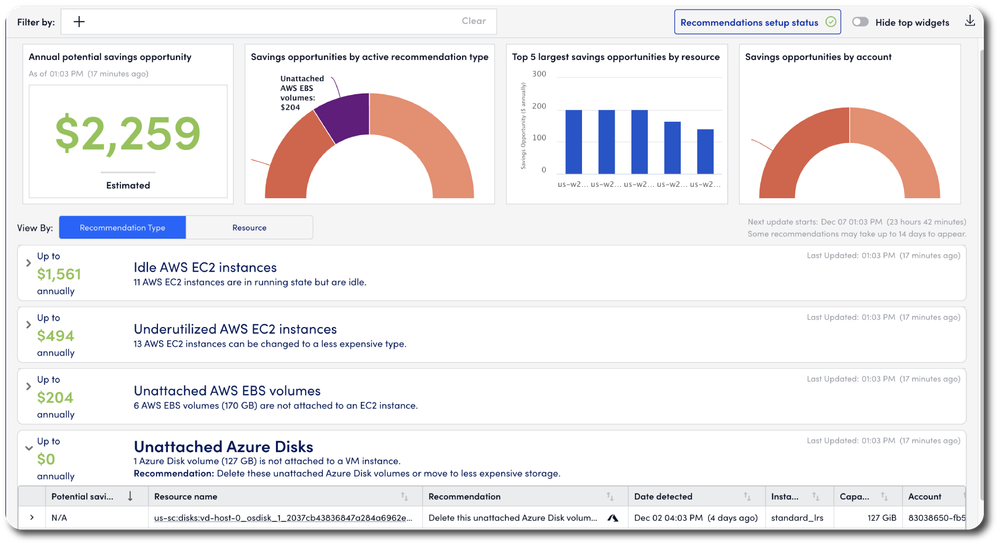Expand the Idle AWS EC2 instances section
Screen dimensions: 999x545
28,263
